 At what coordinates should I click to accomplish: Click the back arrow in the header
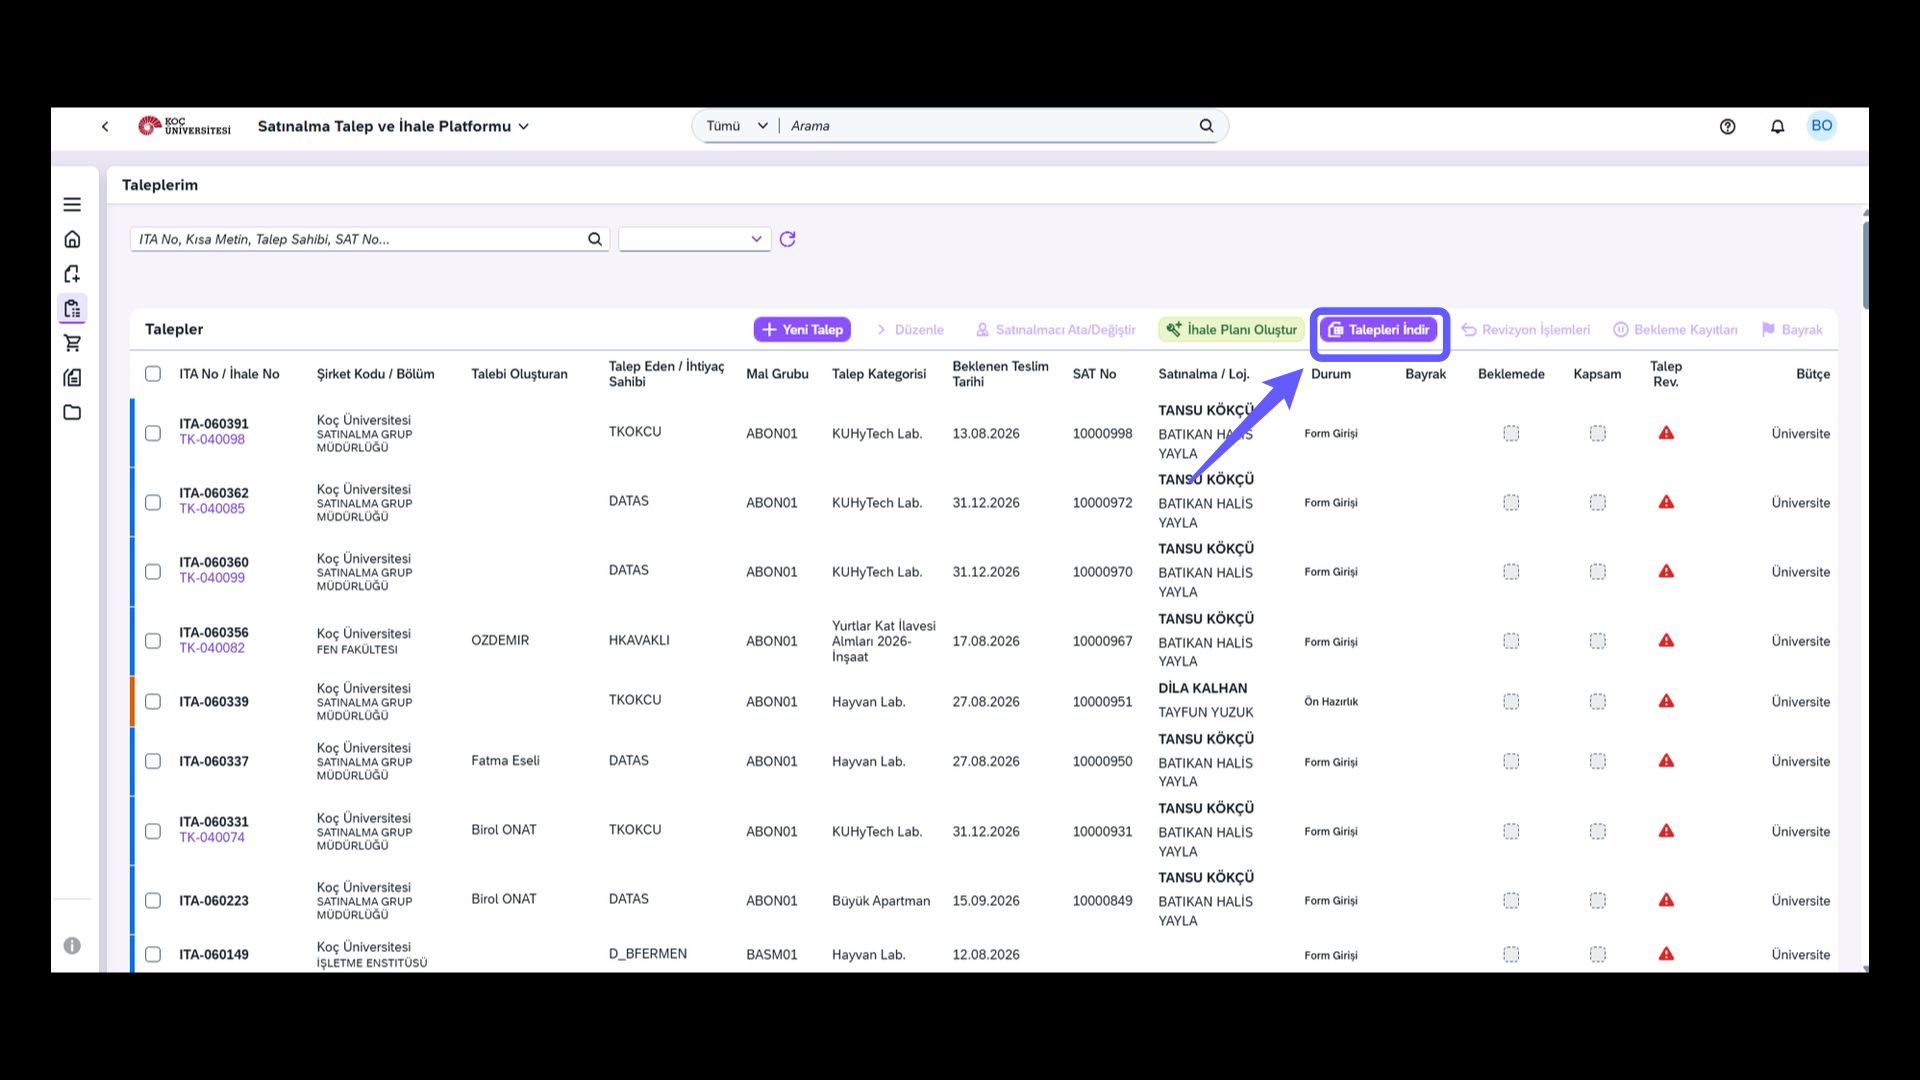coord(105,126)
